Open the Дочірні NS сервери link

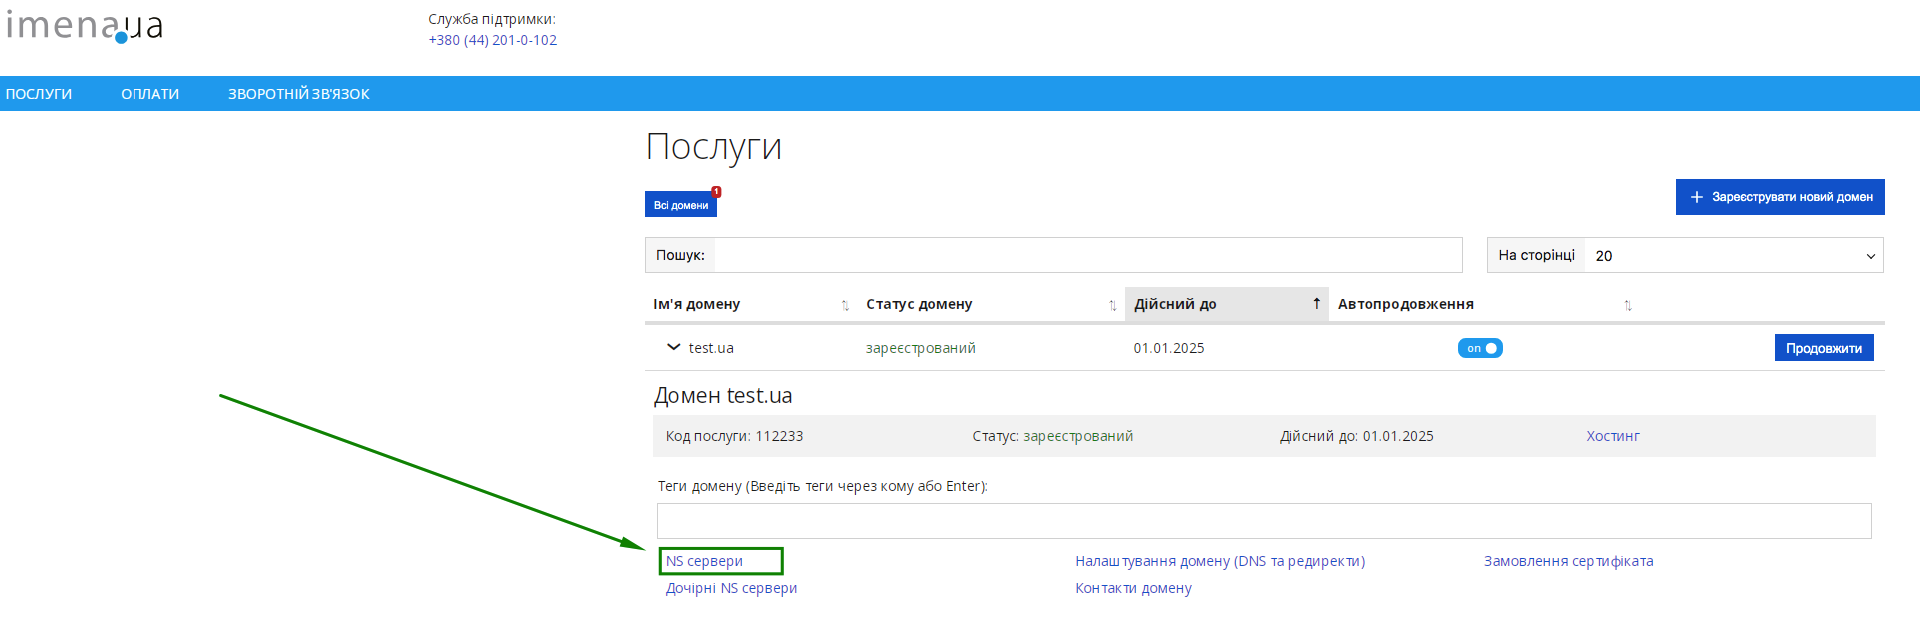(x=731, y=588)
